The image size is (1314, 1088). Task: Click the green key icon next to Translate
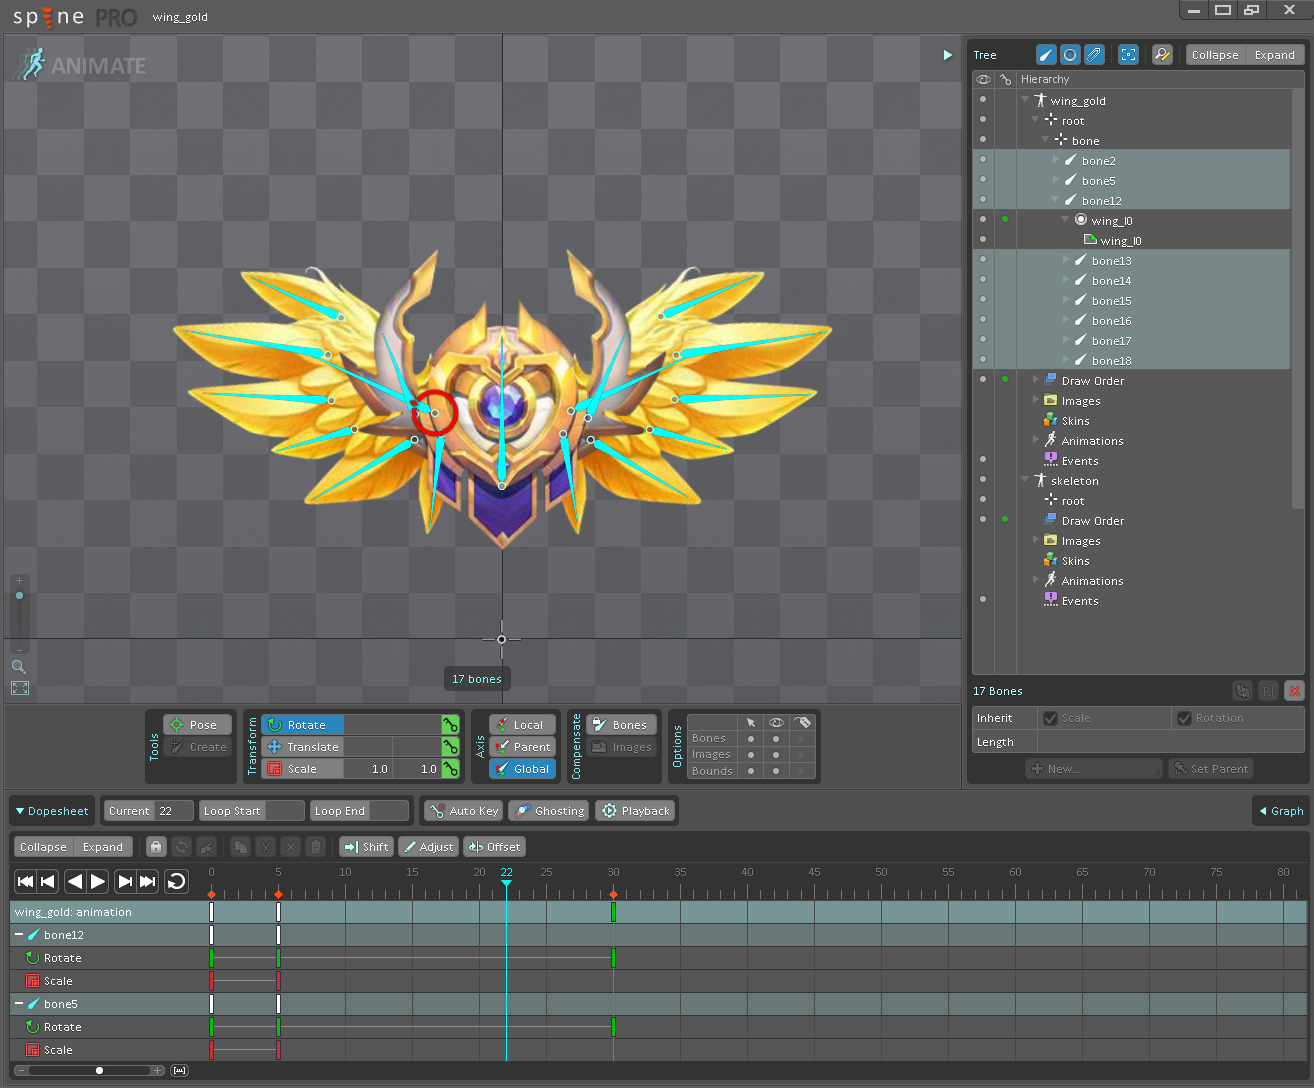pos(451,747)
